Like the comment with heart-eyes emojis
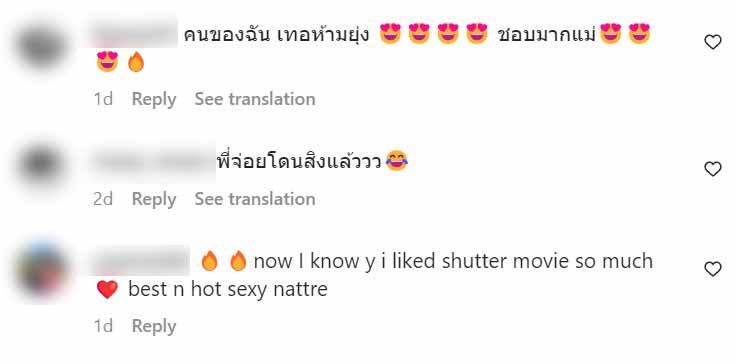The image size is (735, 364). click(712, 42)
